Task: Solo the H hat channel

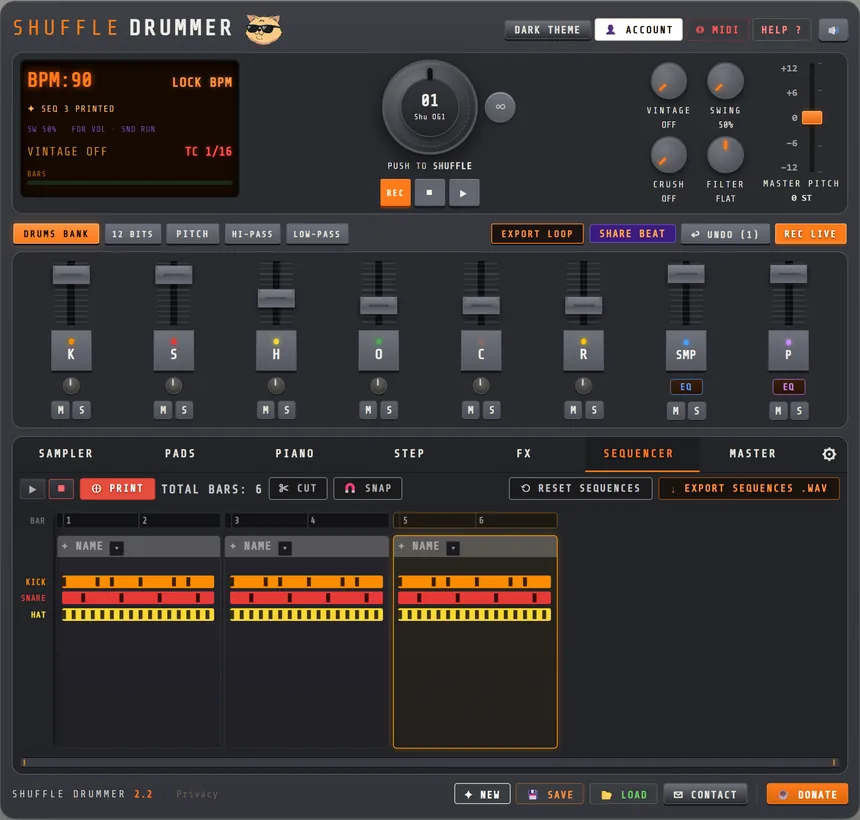Action: 287,410
